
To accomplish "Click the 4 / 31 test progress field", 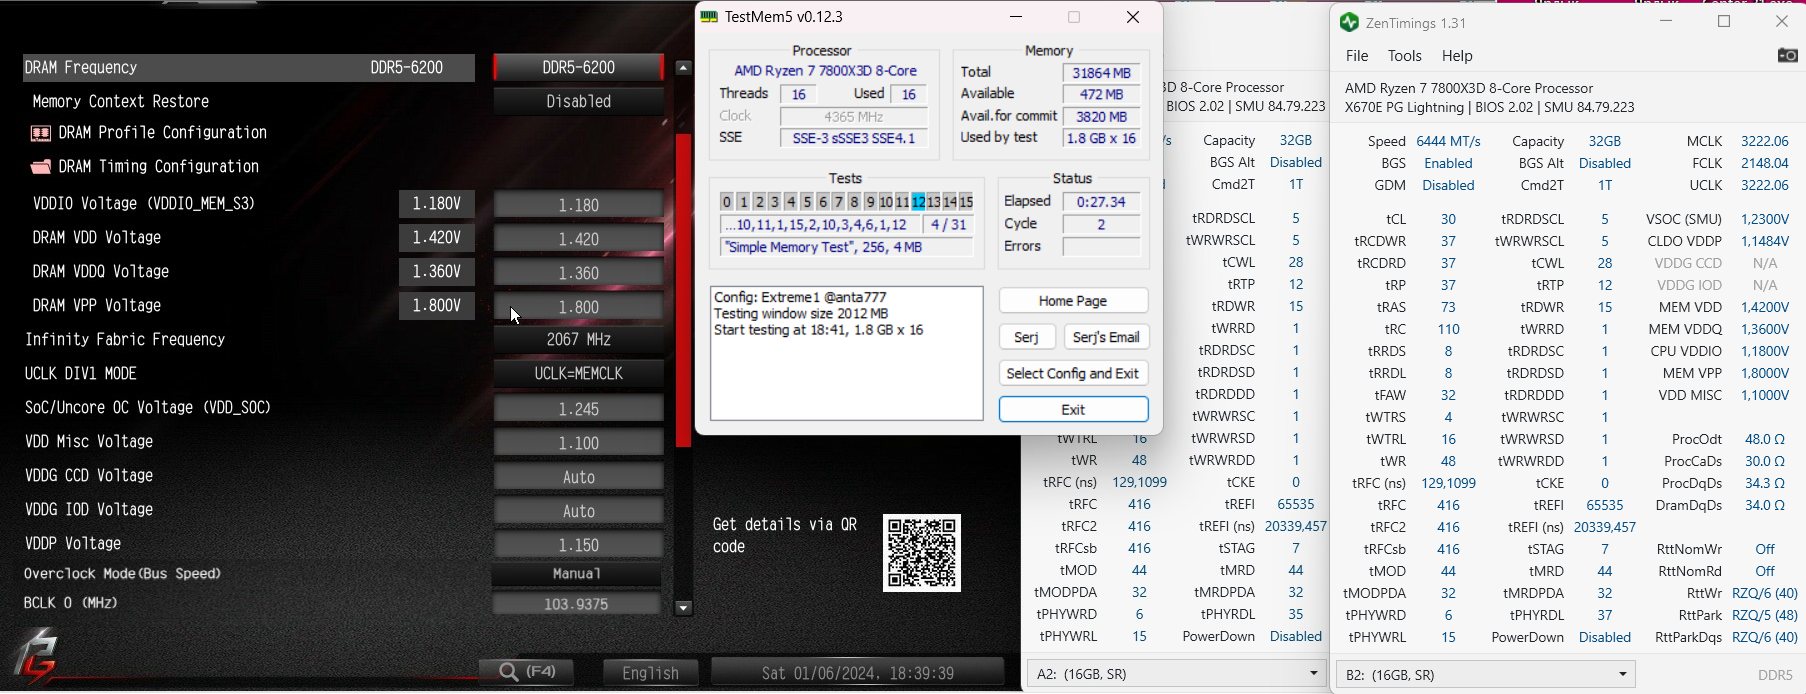I will [948, 225].
